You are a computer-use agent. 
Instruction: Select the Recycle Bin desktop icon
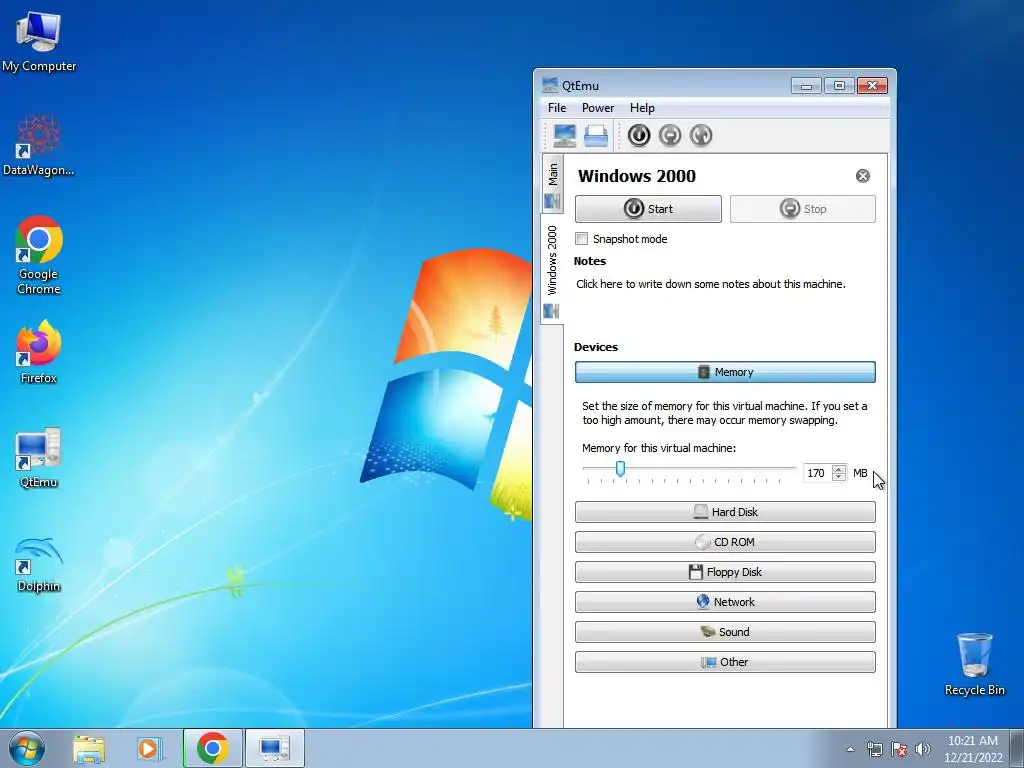click(x=974, y=664)
